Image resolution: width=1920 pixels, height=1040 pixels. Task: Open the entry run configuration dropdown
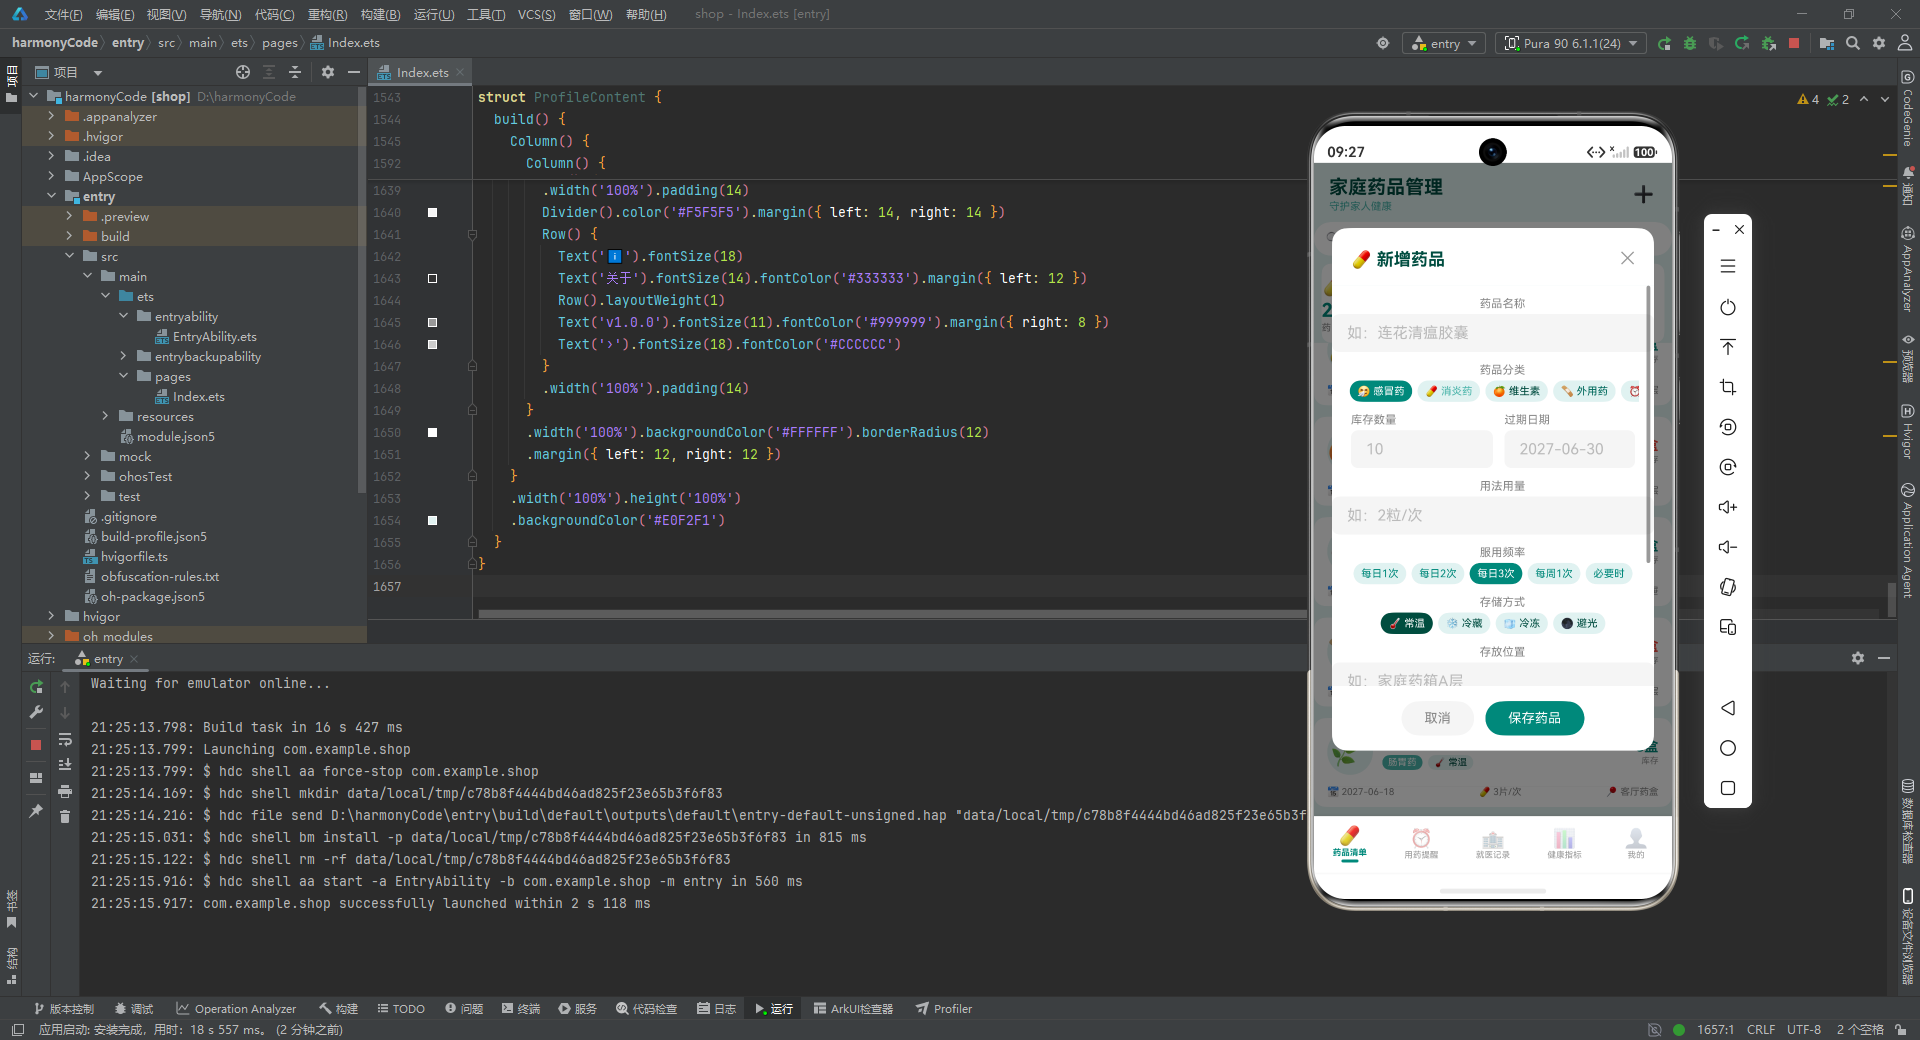1444,43
